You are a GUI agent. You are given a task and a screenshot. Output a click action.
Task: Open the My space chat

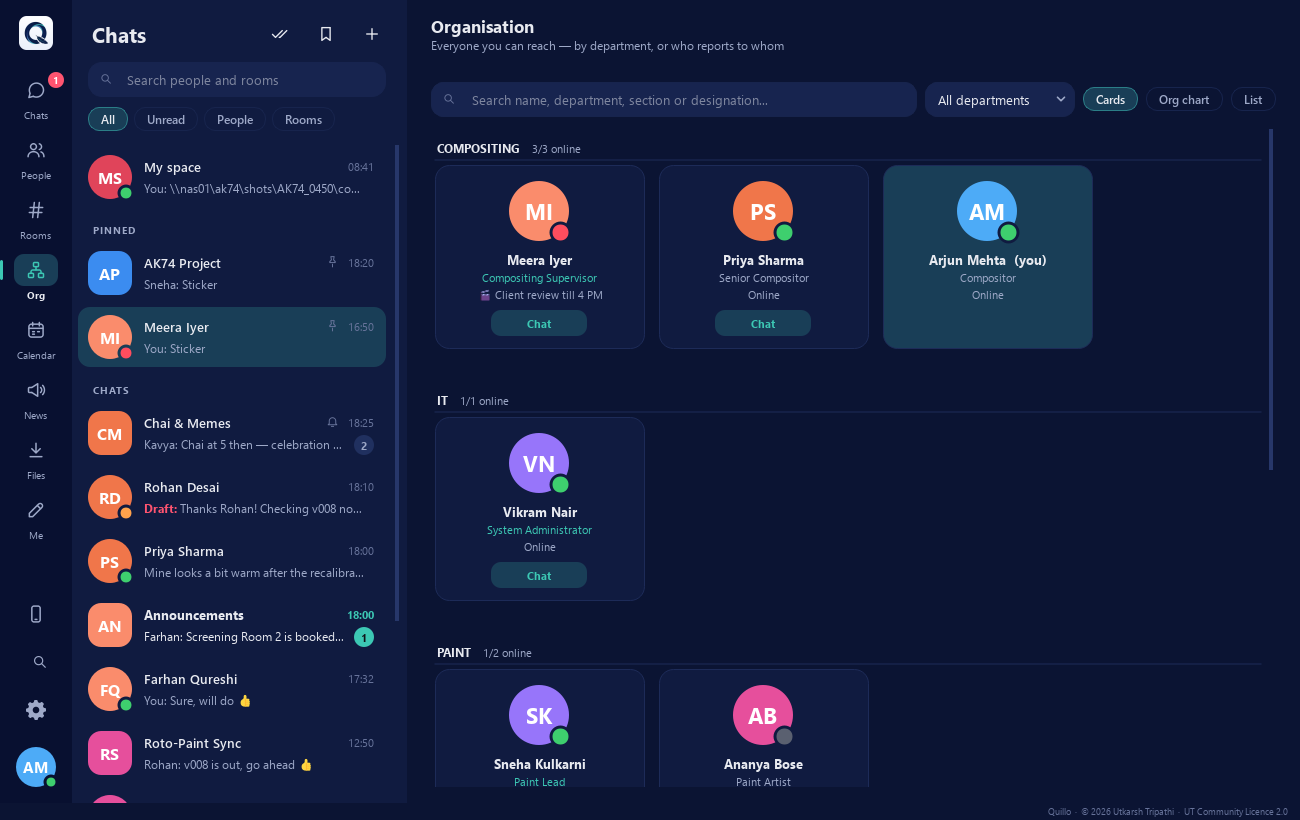pos(232,177)
